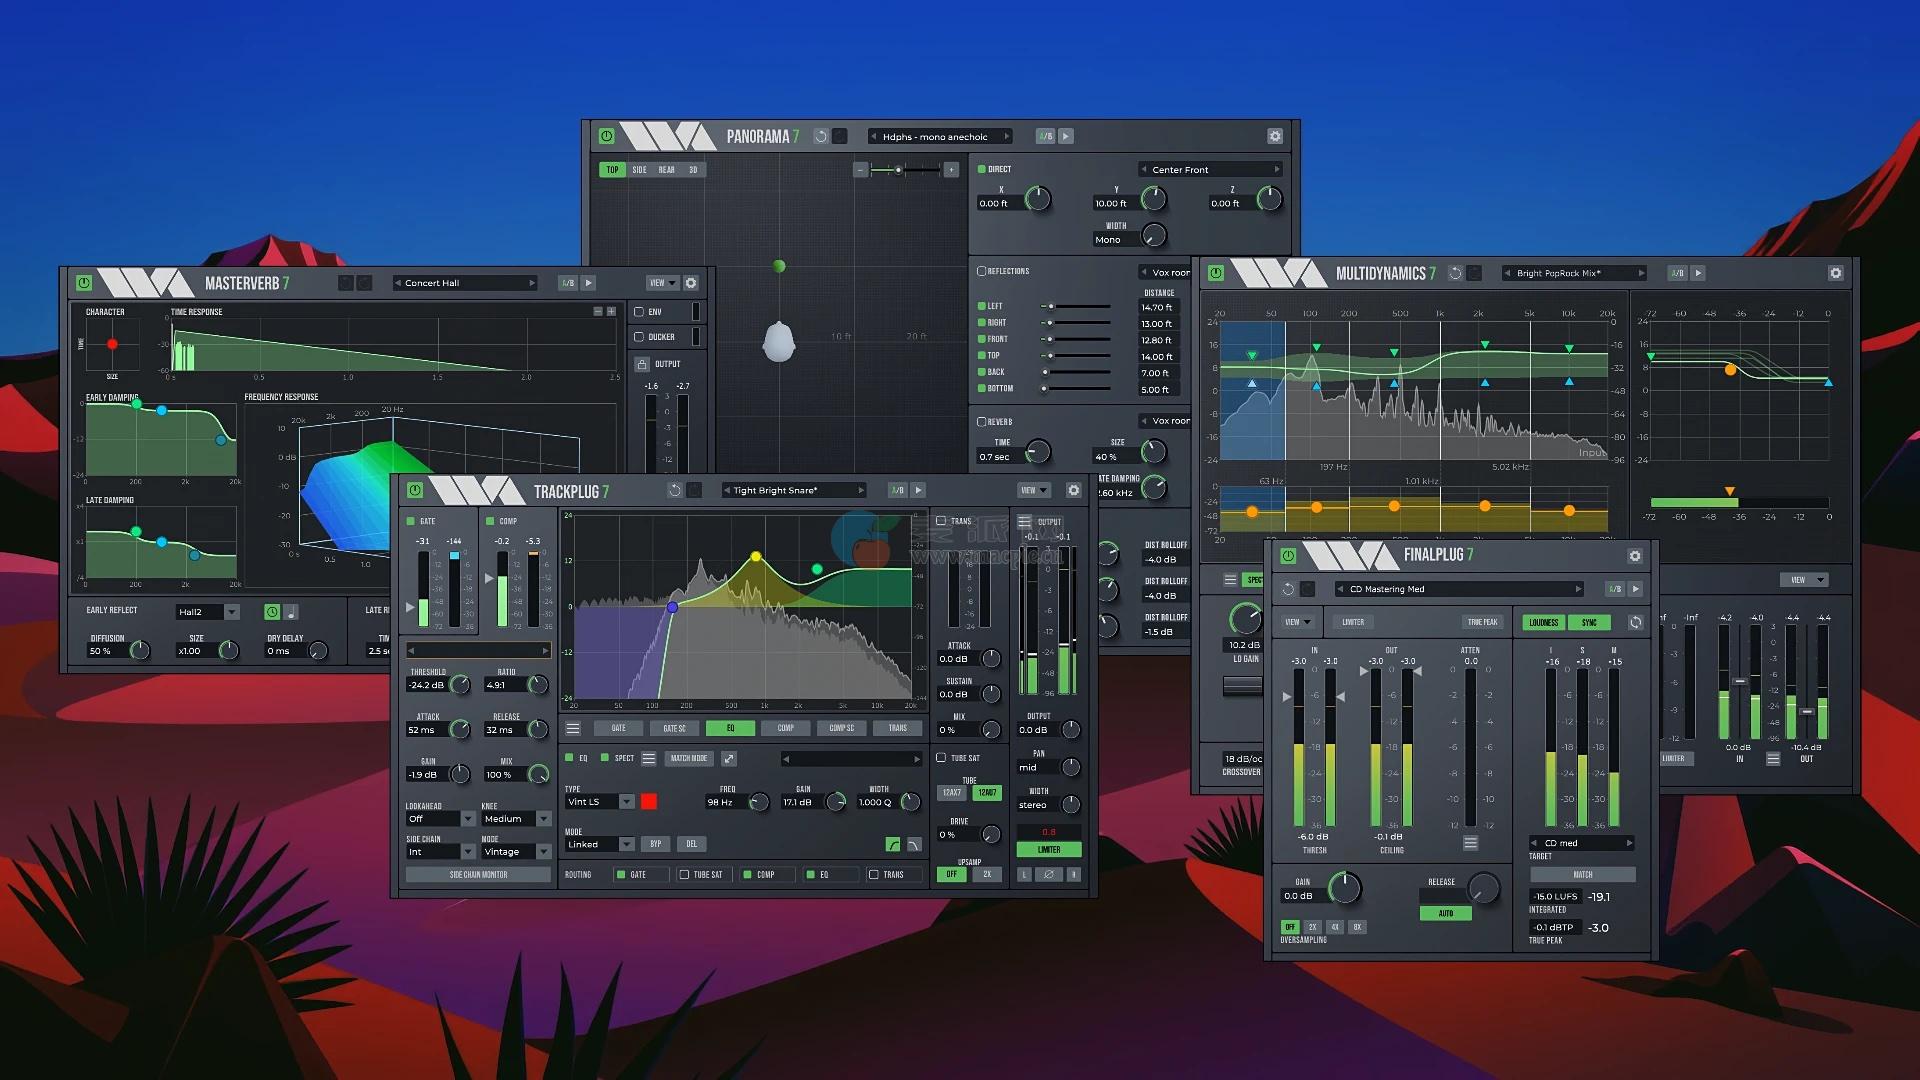
Task: Switch Panorama view to SIDE tab
Action: 639,170
